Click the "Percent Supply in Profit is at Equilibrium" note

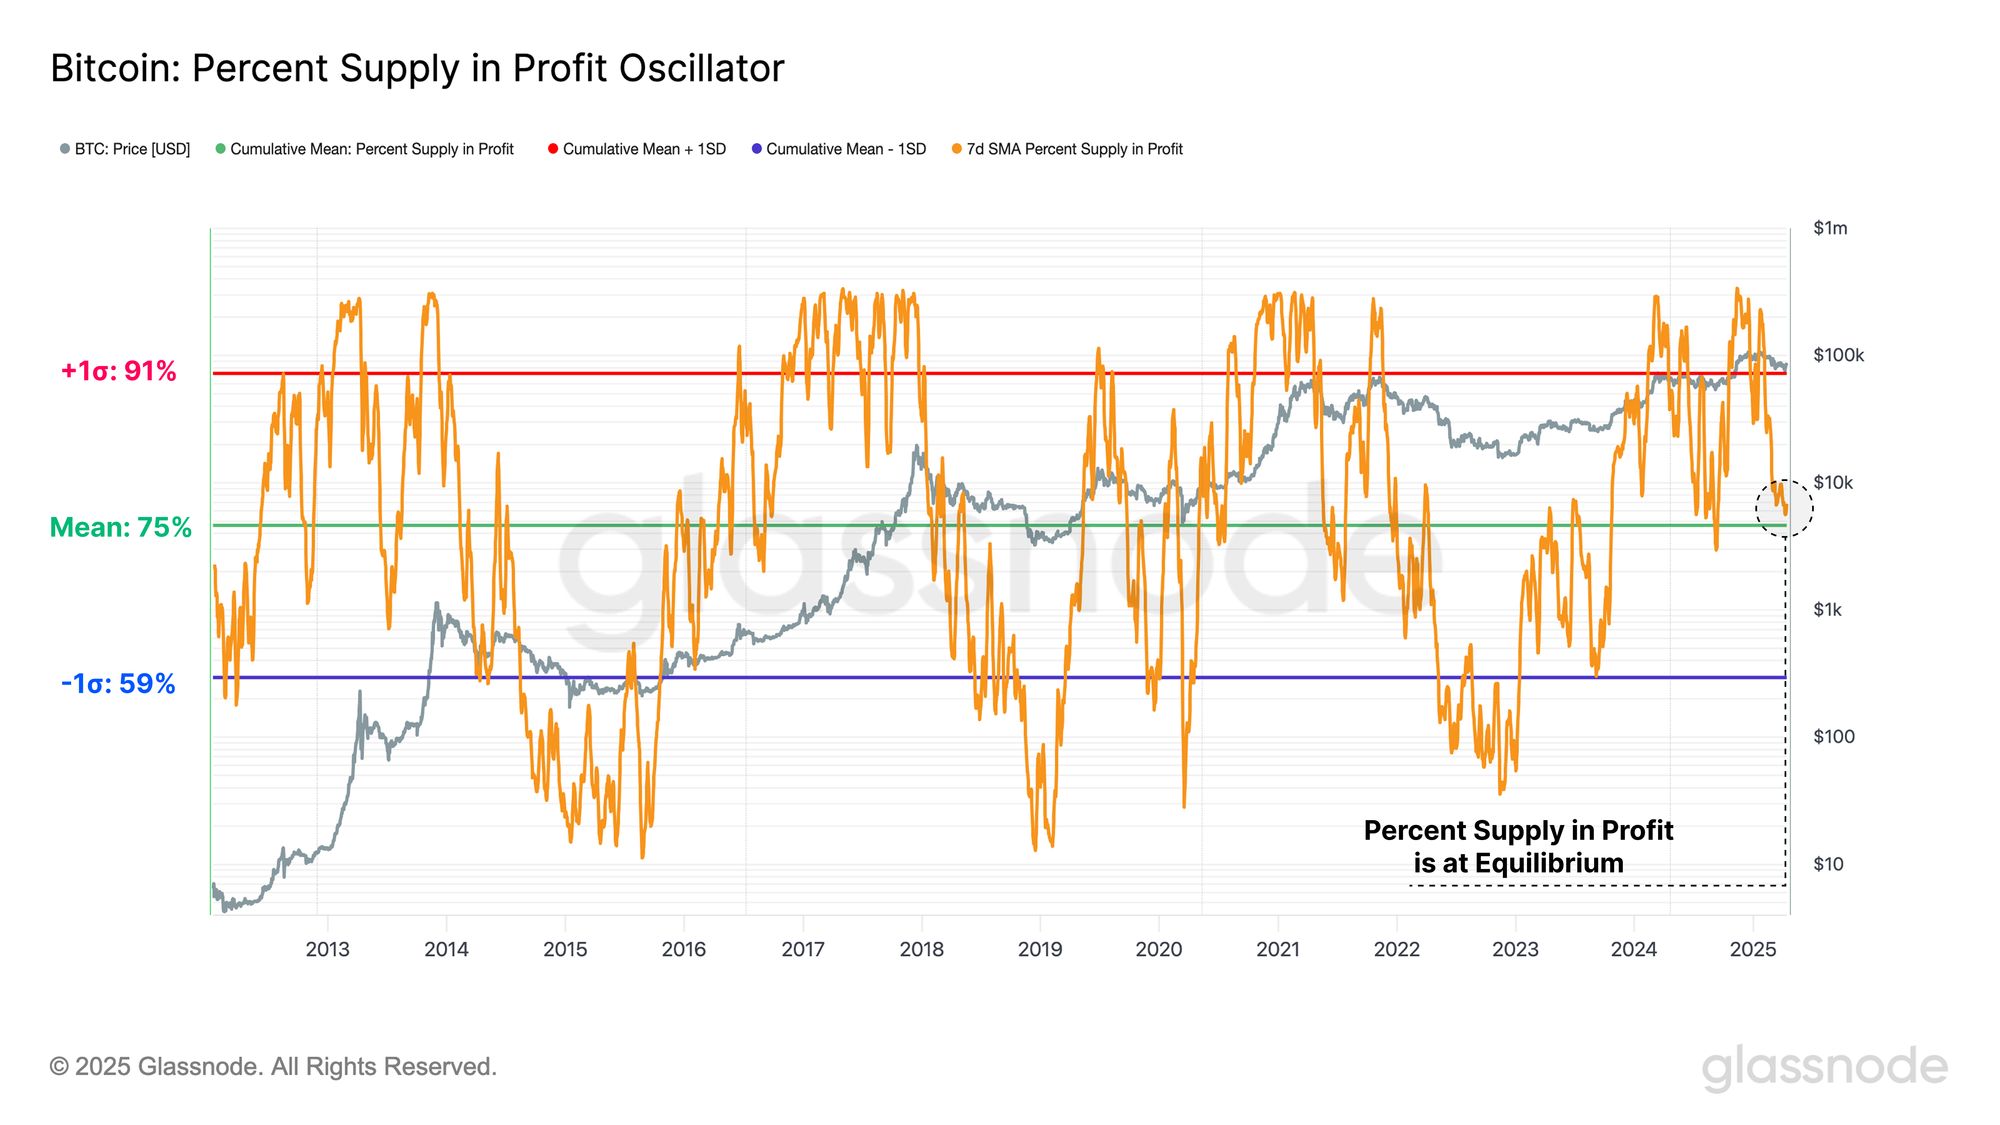1518,846
